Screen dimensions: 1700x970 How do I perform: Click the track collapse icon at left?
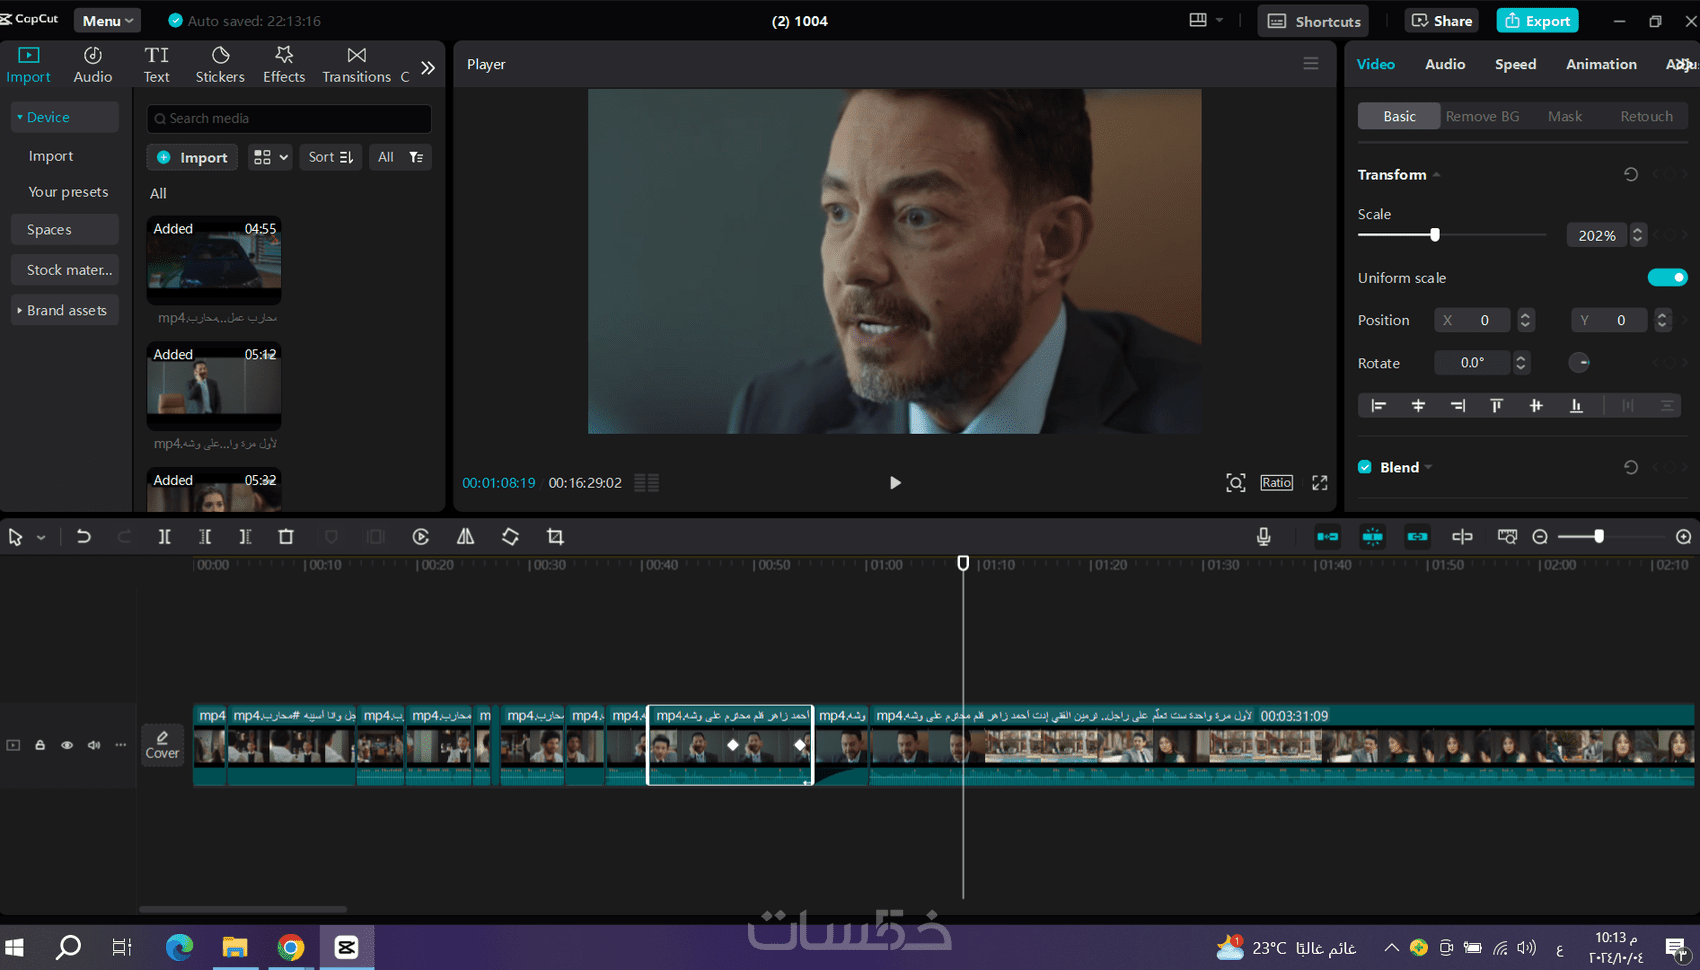click(13, 745)
